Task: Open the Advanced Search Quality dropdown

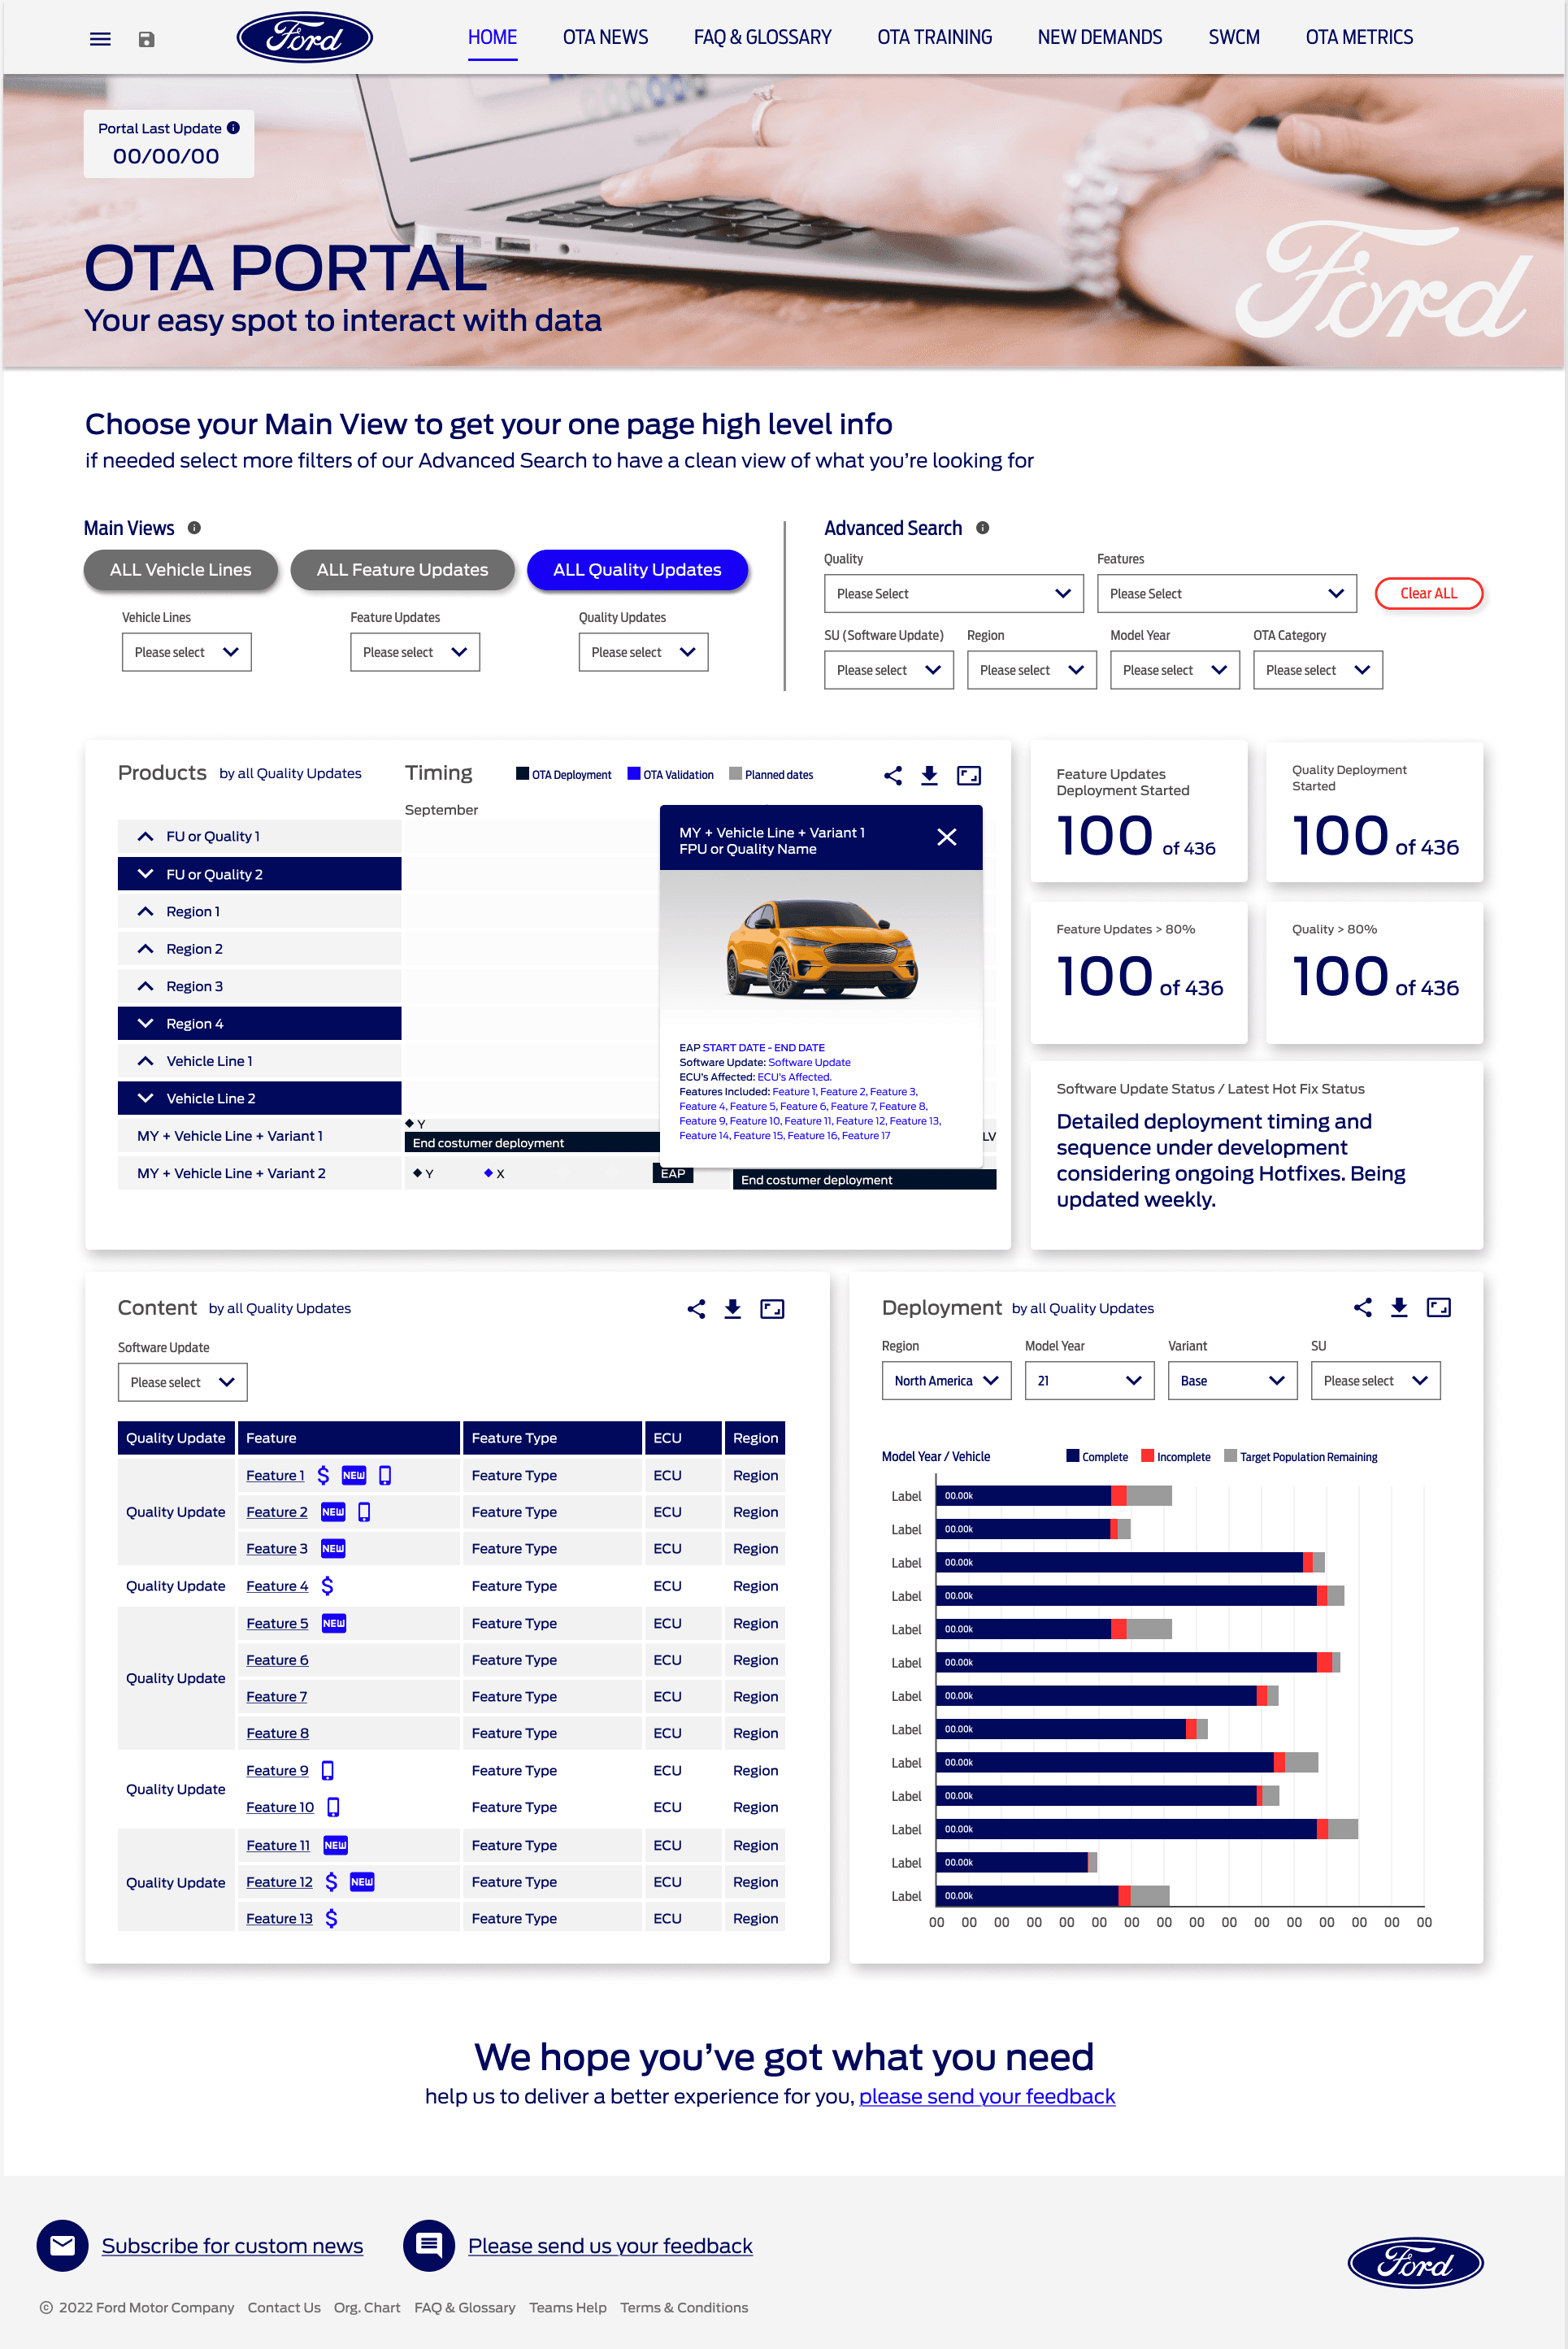Action: tap(954, 593)
